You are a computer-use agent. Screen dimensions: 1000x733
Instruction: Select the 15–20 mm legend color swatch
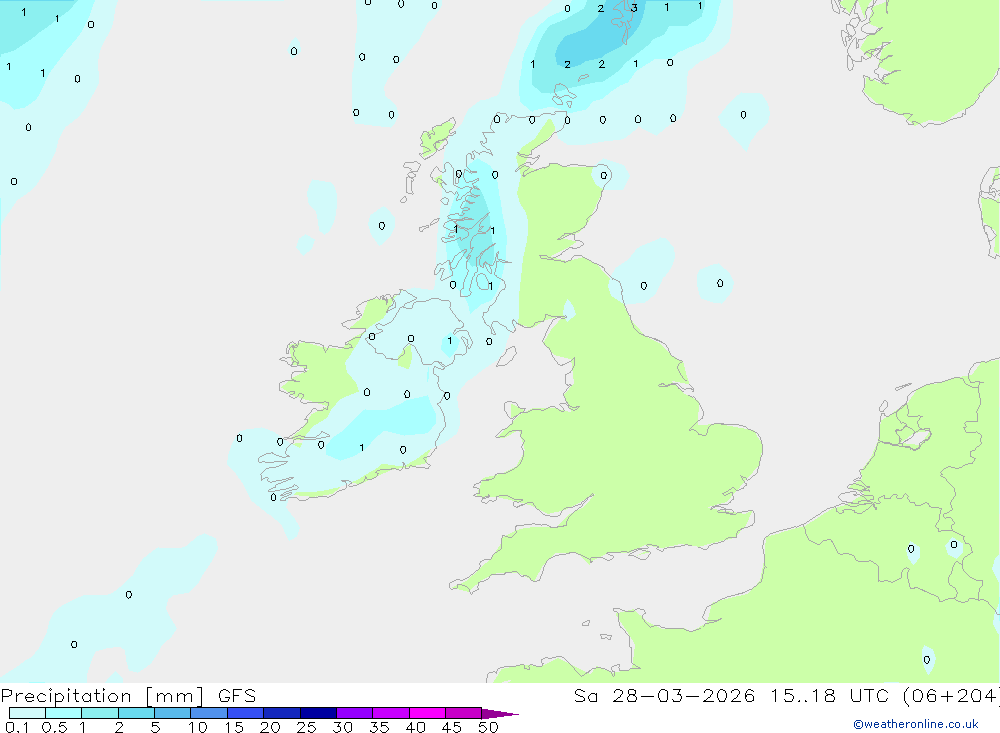[x=246, y=713]
